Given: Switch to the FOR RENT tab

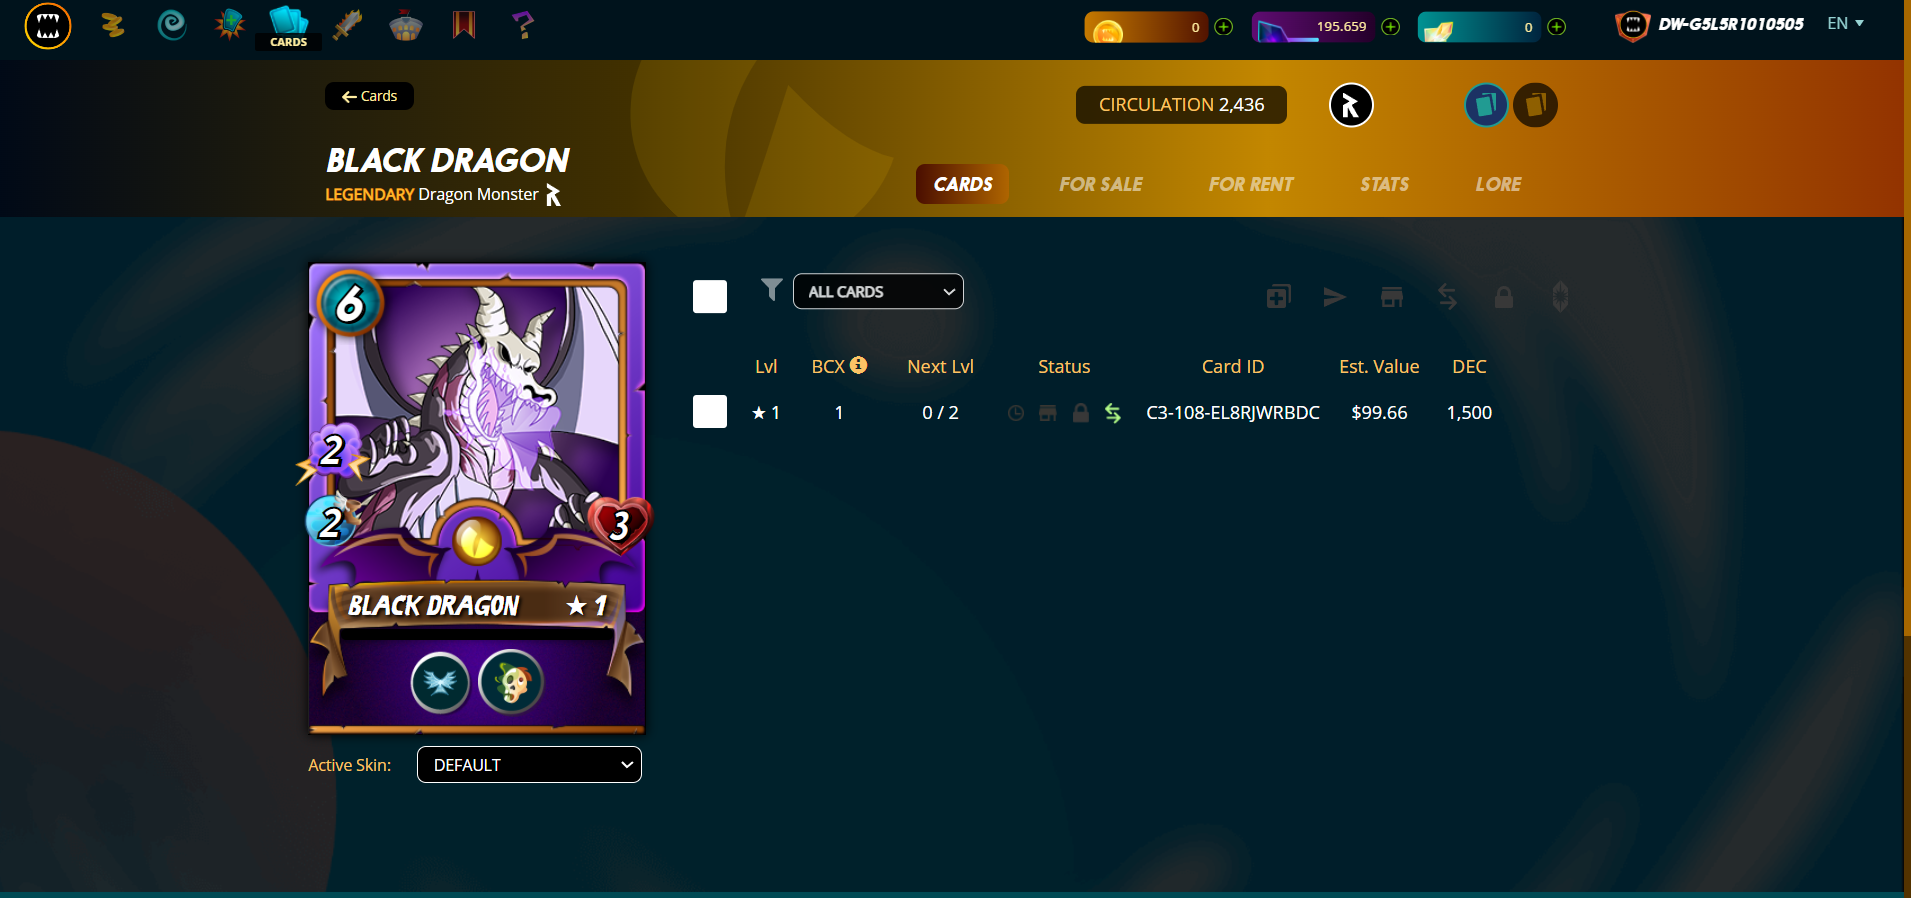Looking at the screenshot, I should 1250,184.
